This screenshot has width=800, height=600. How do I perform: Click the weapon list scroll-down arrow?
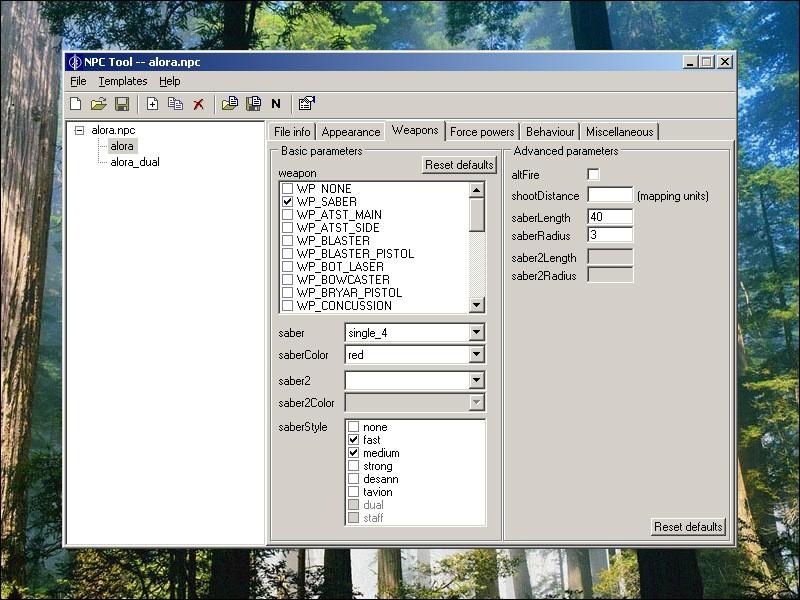tap(477, 305)
